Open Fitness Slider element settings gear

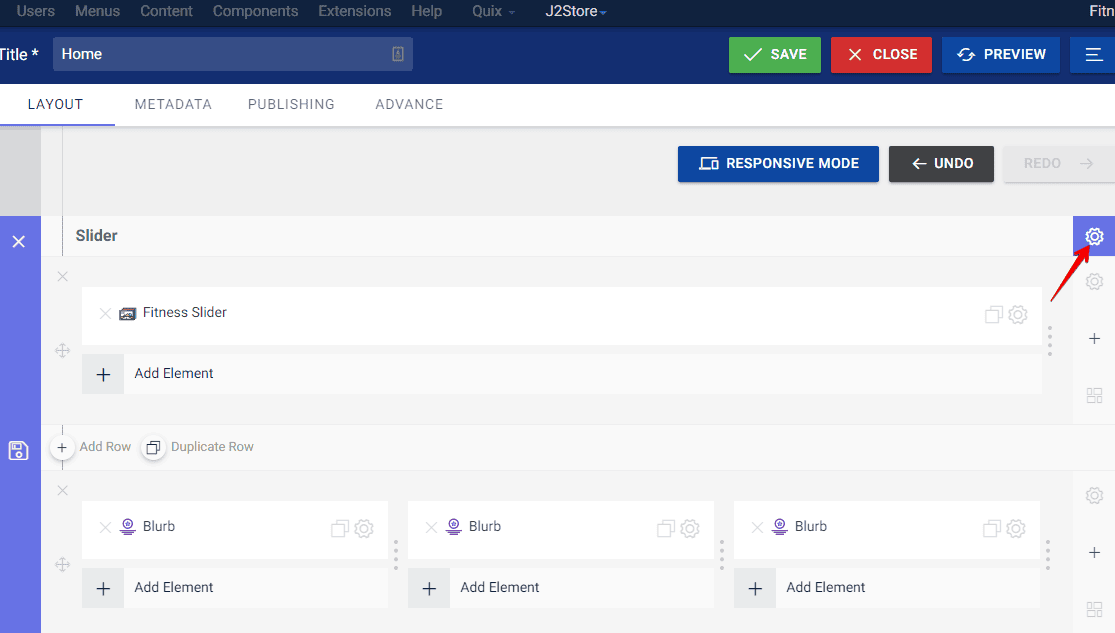[x=1017, y=314]
